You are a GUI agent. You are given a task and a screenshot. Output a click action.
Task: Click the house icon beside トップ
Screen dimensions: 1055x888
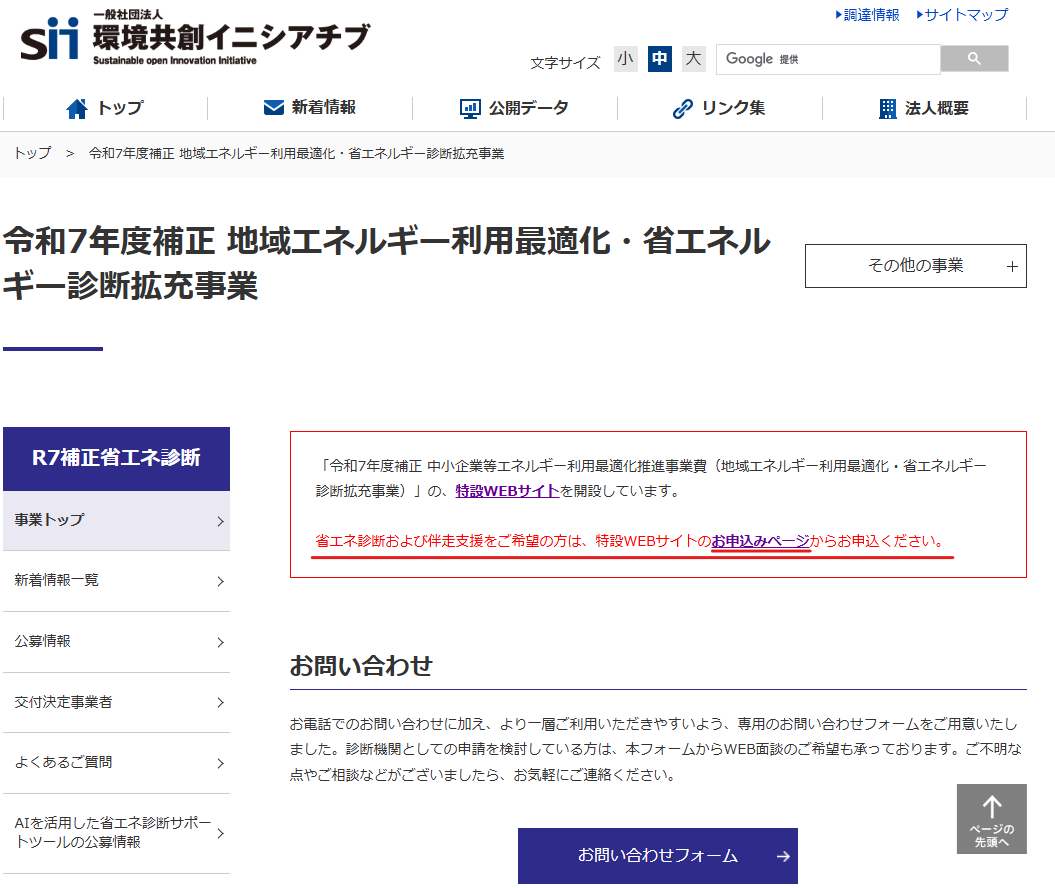coord(77,108)
